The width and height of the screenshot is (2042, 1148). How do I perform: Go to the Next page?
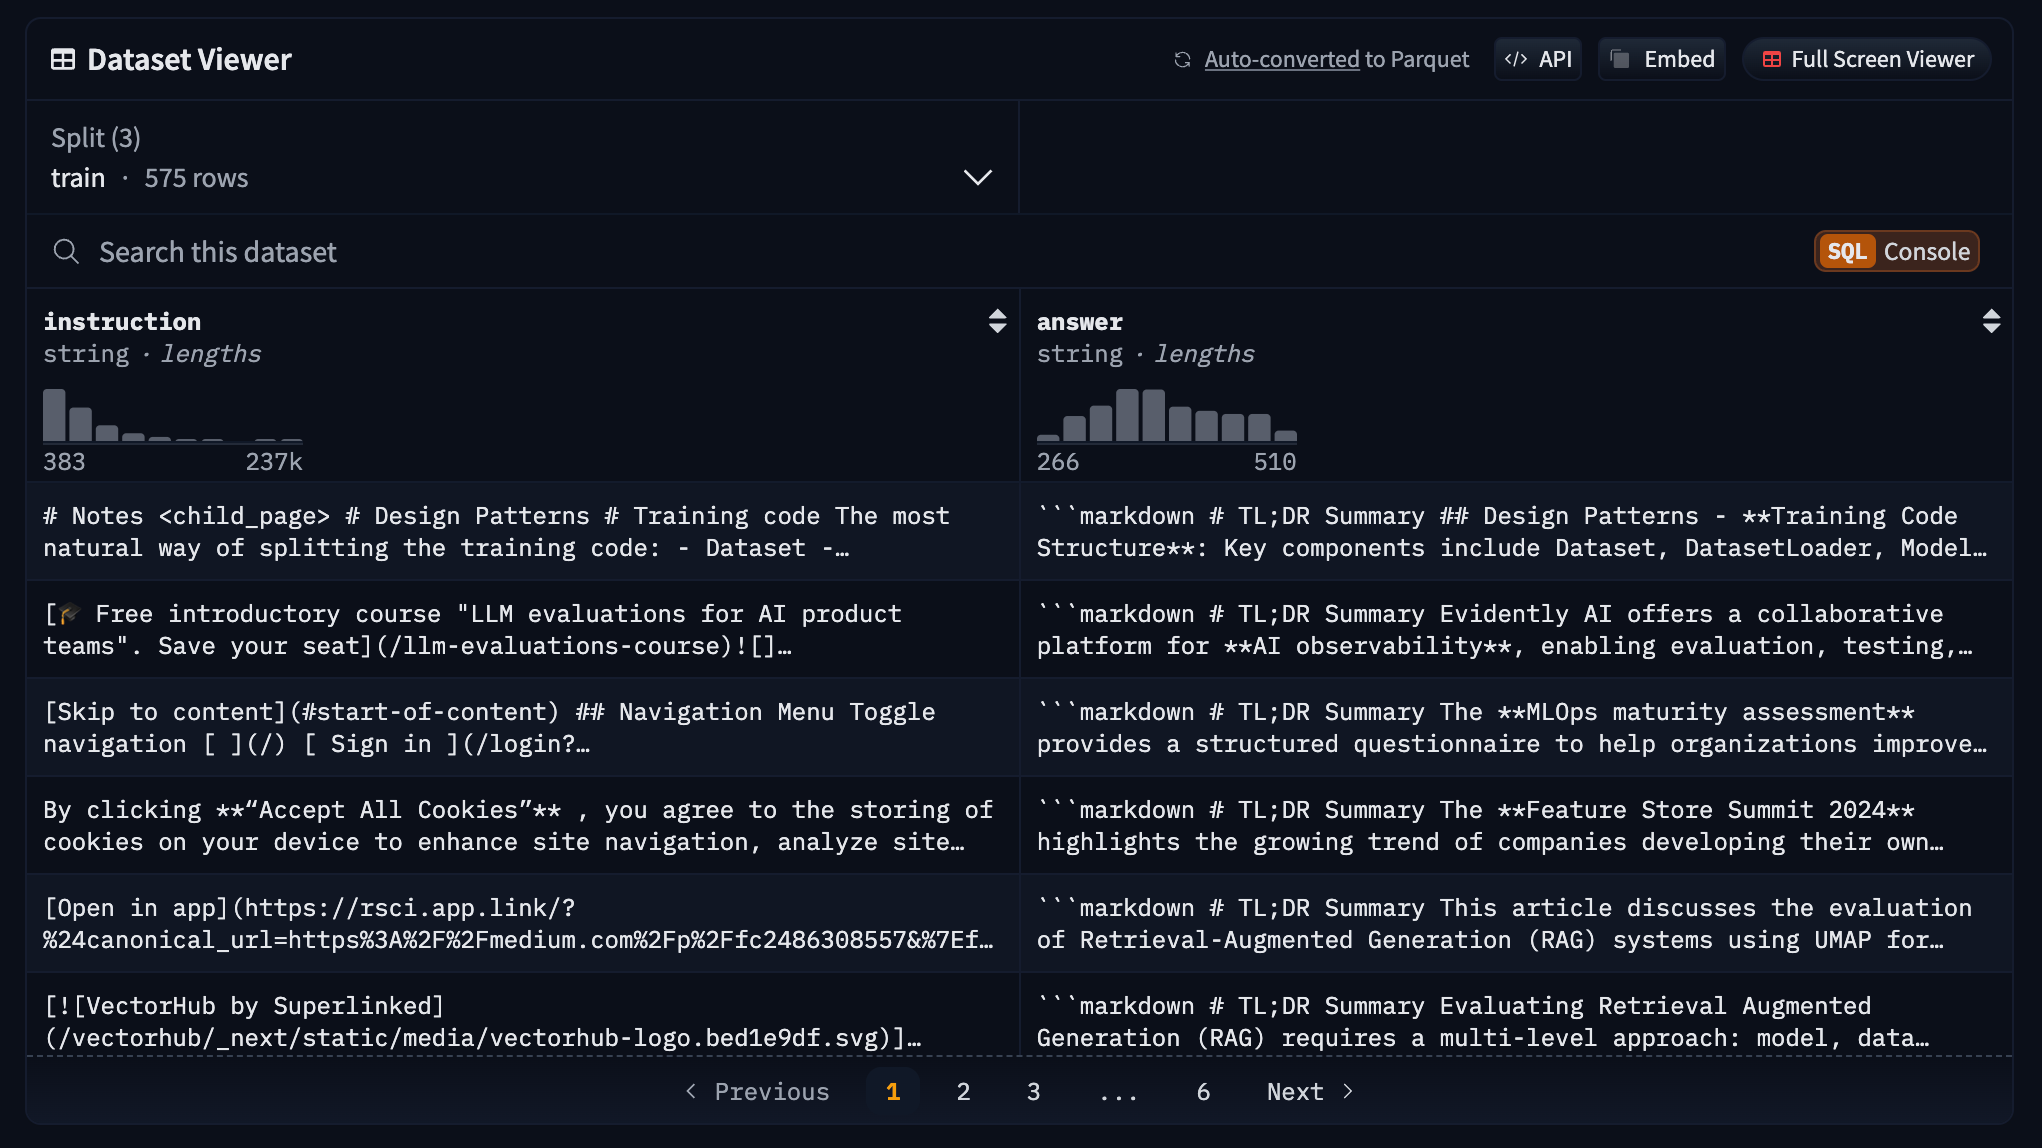pos(1310,1092)
